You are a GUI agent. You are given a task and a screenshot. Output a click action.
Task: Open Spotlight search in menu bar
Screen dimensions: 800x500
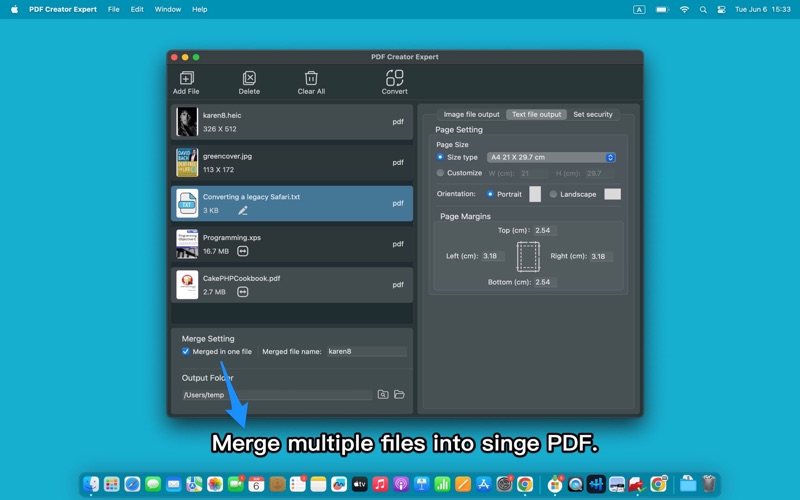click(x=703, y=9)
